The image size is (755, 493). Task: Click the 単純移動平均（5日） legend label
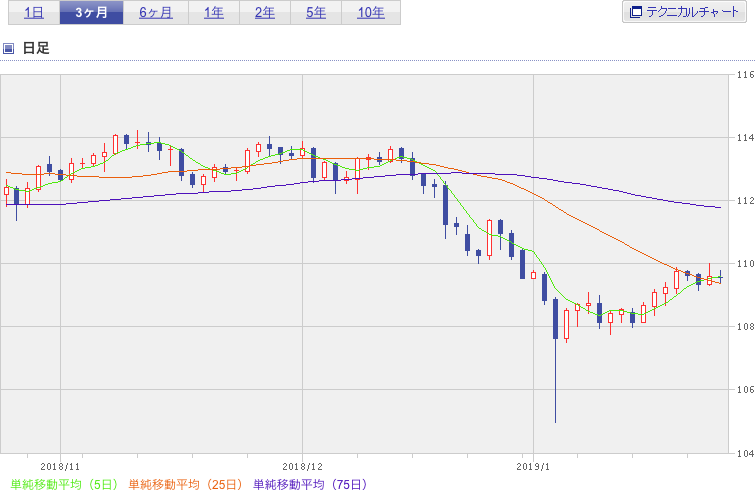64,484
